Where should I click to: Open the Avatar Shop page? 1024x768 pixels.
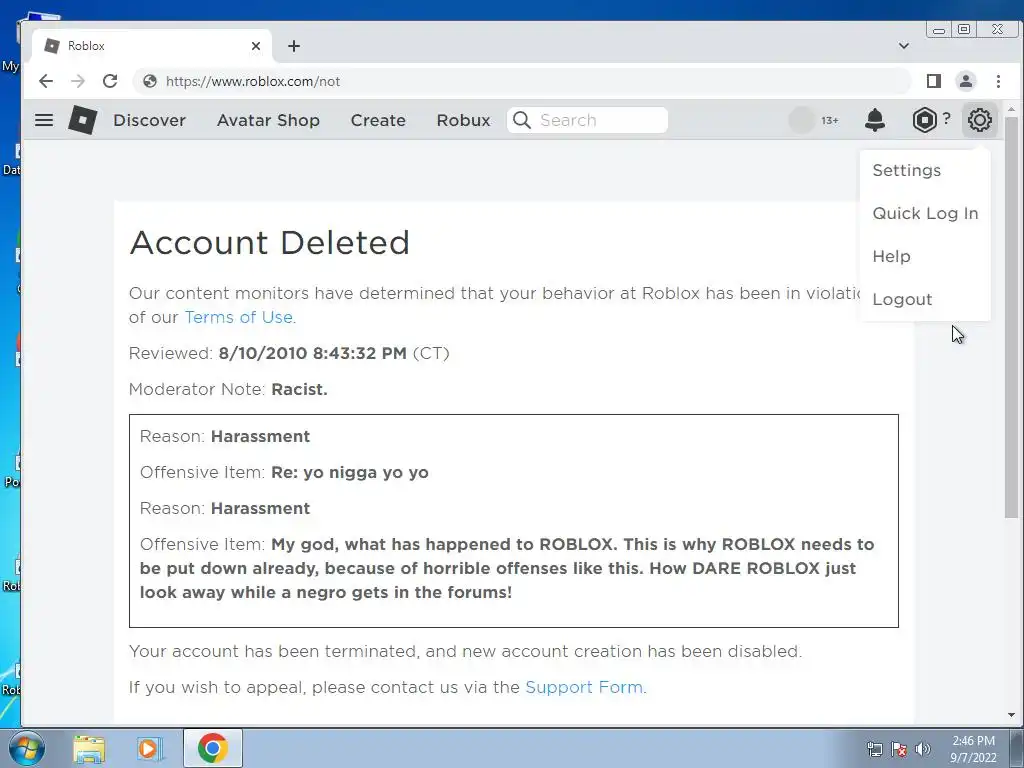(x=268, y=120)
